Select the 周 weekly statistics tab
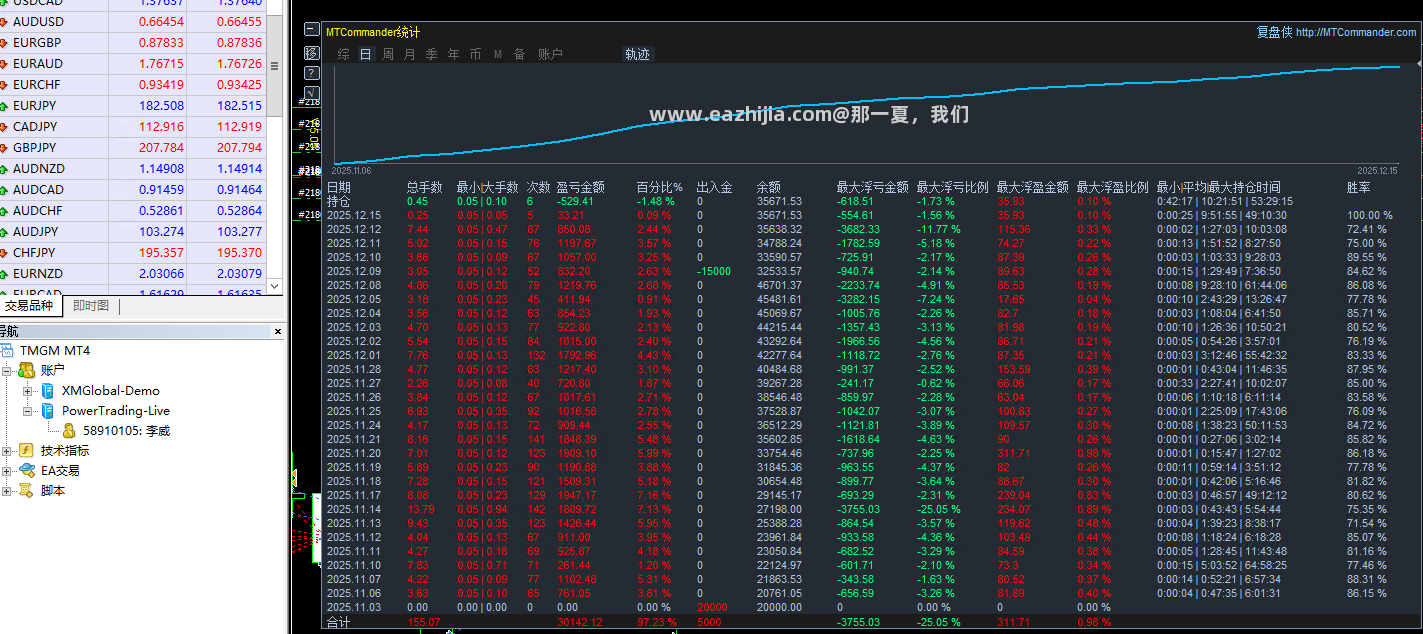The width and height of the screenshot is (1423, 634). (x=388, y=54)
